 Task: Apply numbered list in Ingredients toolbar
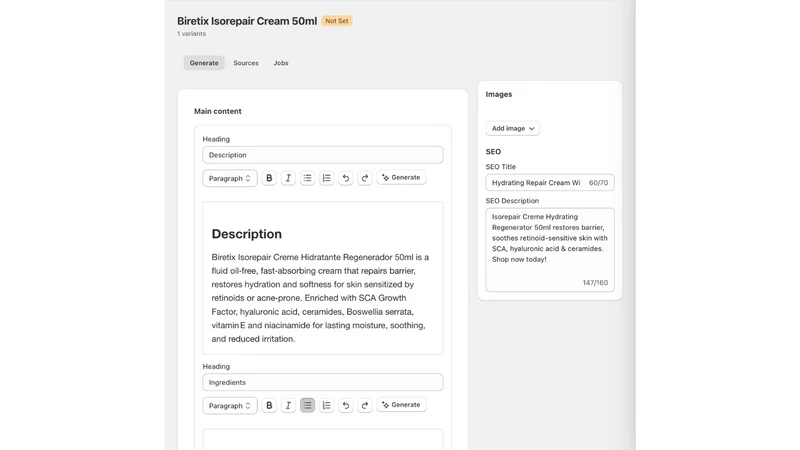[x=327, y=406]
